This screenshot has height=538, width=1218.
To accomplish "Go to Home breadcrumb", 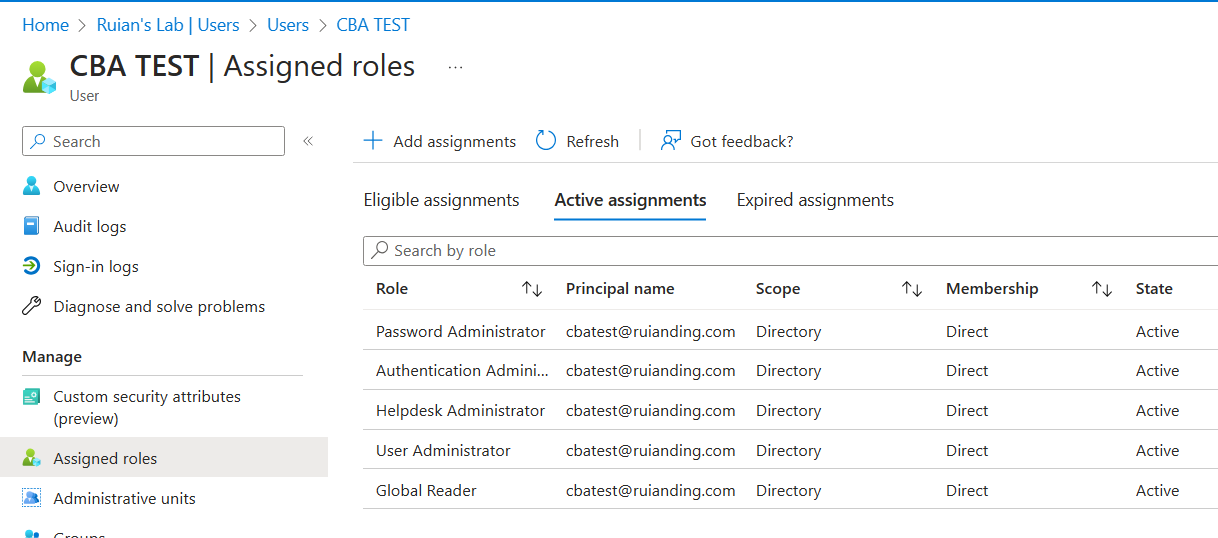I will pyautogui.click(x=45, y=25).
